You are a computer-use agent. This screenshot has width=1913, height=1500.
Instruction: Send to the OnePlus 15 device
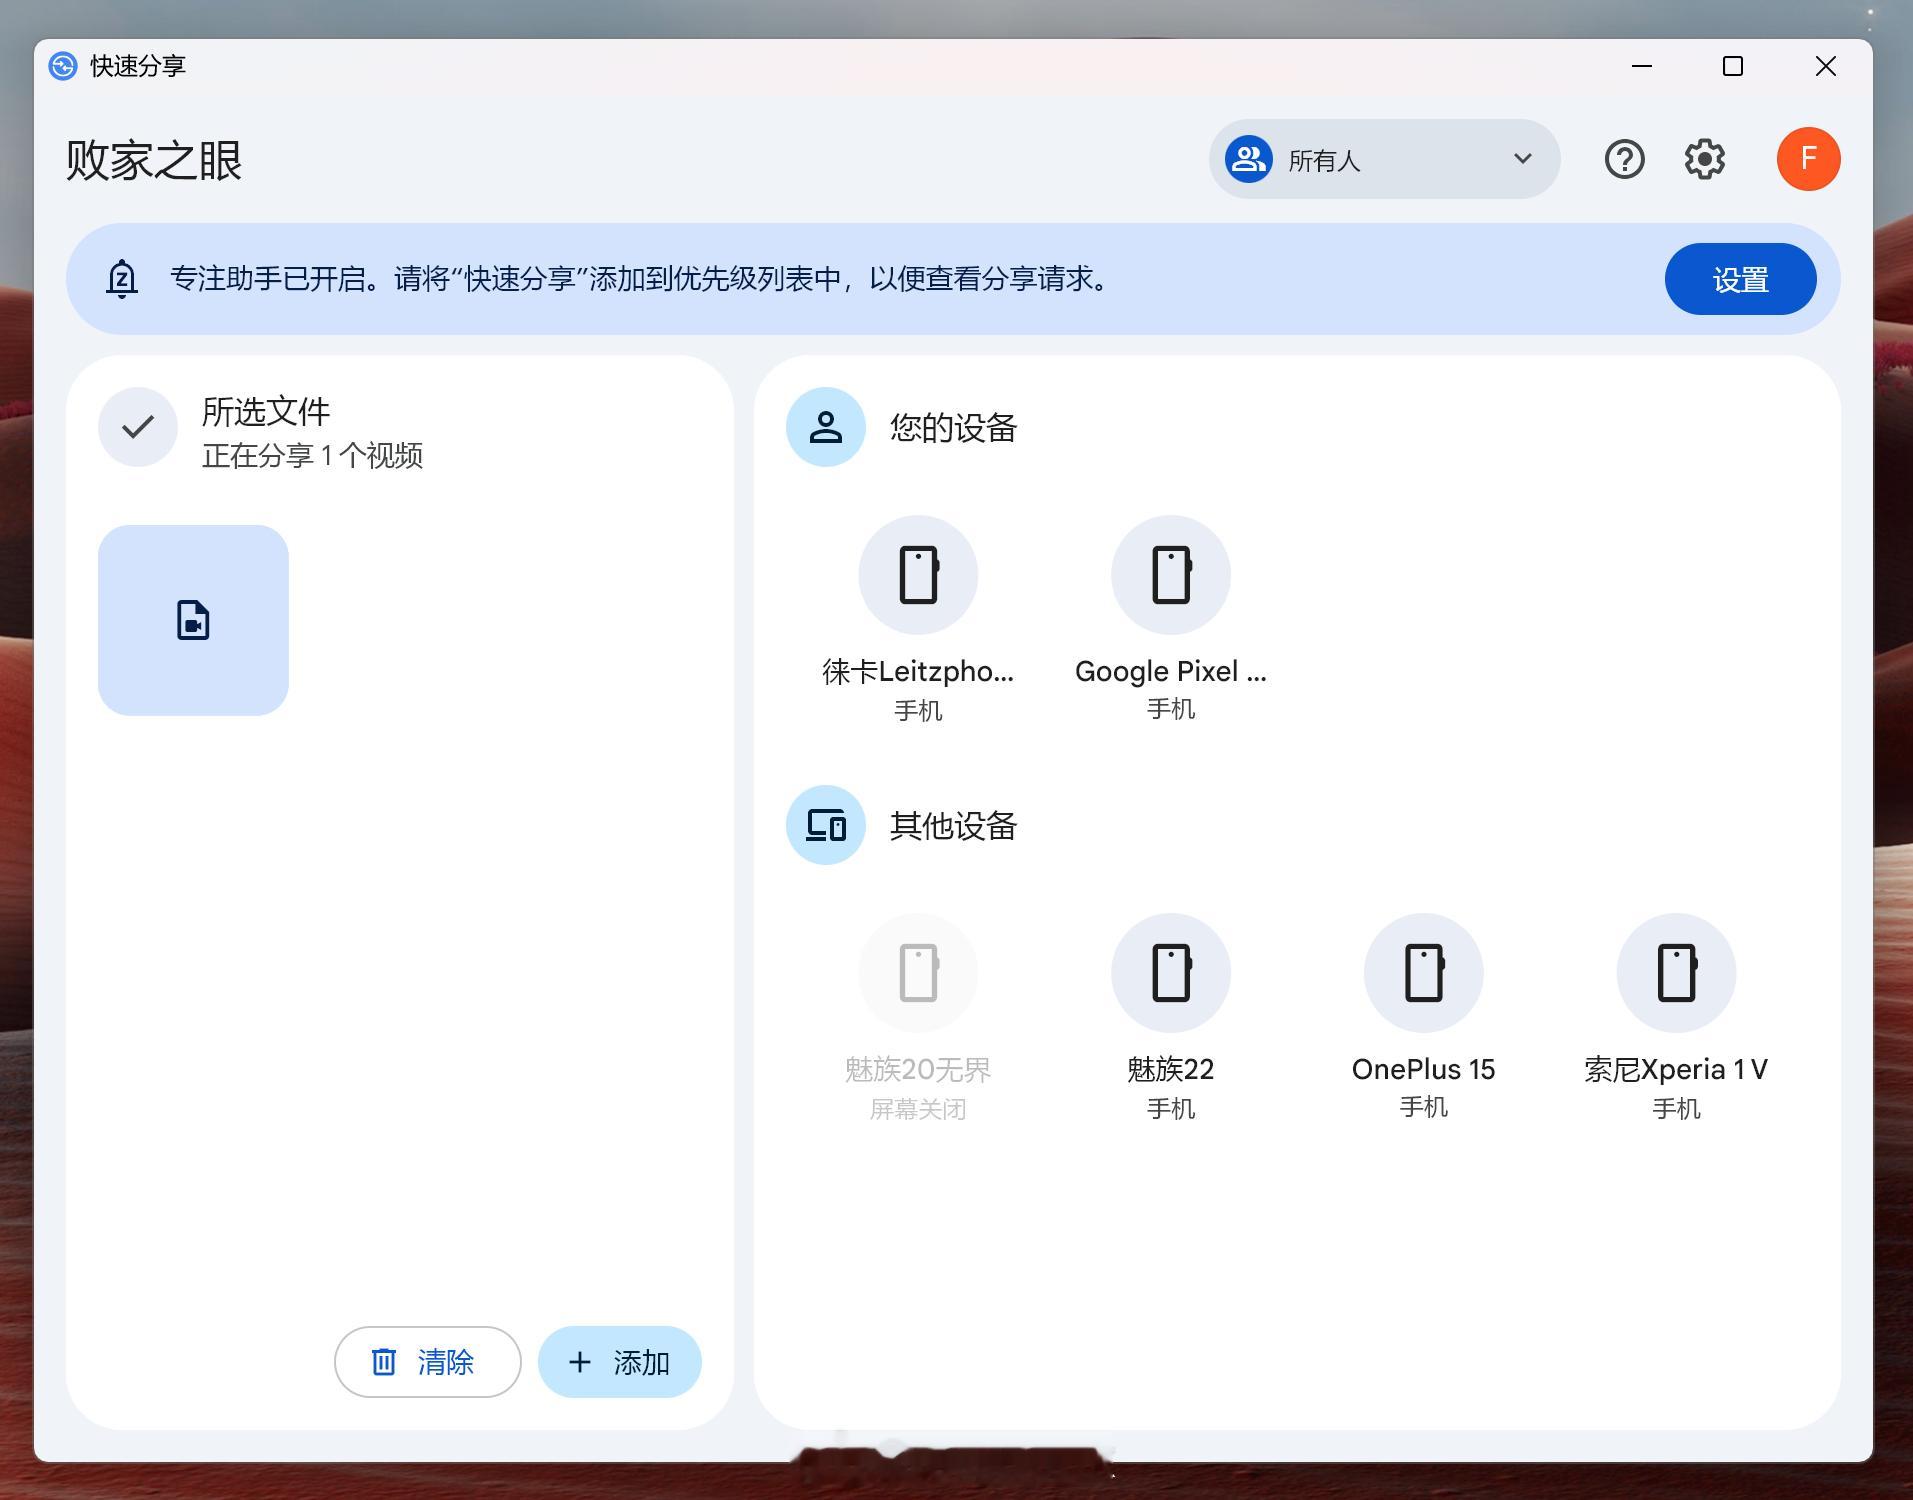(x=1423, y=1016)
